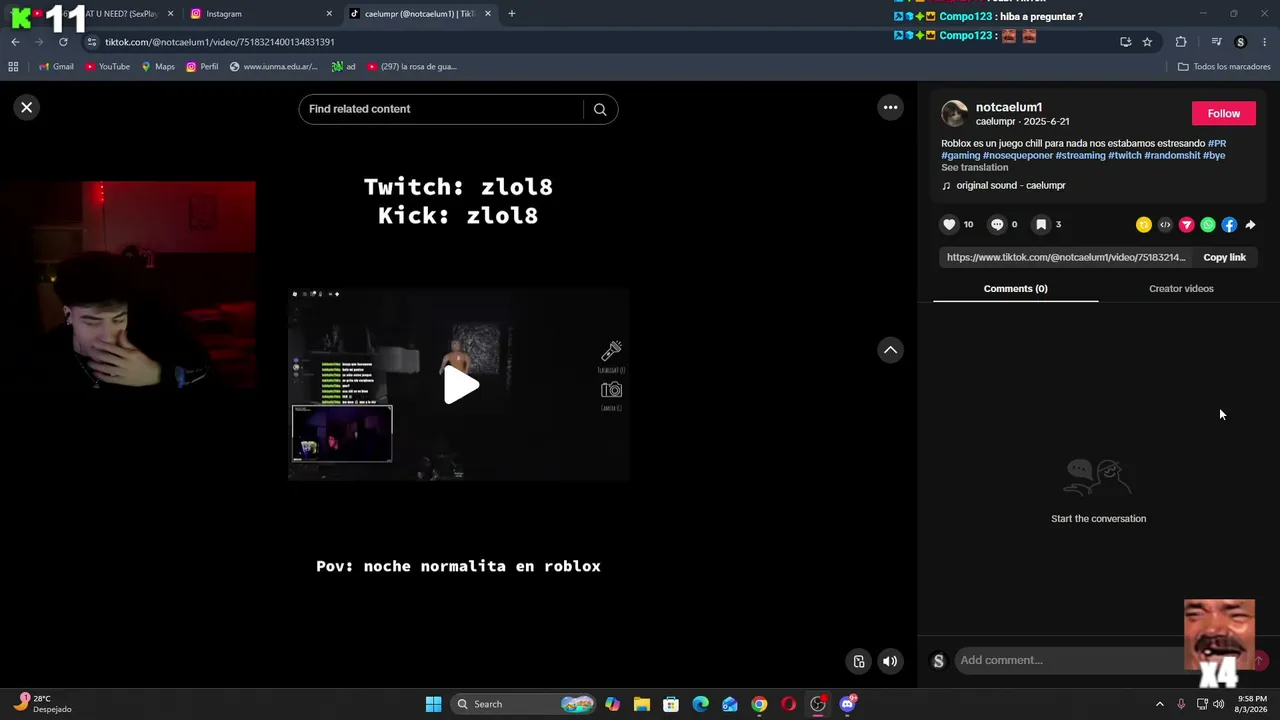Switch to the Comments (0) tab
Image resolution: width=1280 pixels, height=720 pixels.
1015,288
